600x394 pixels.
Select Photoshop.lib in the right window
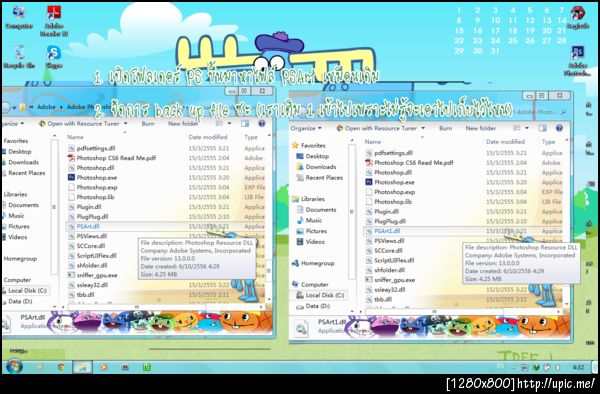(393, 202)
